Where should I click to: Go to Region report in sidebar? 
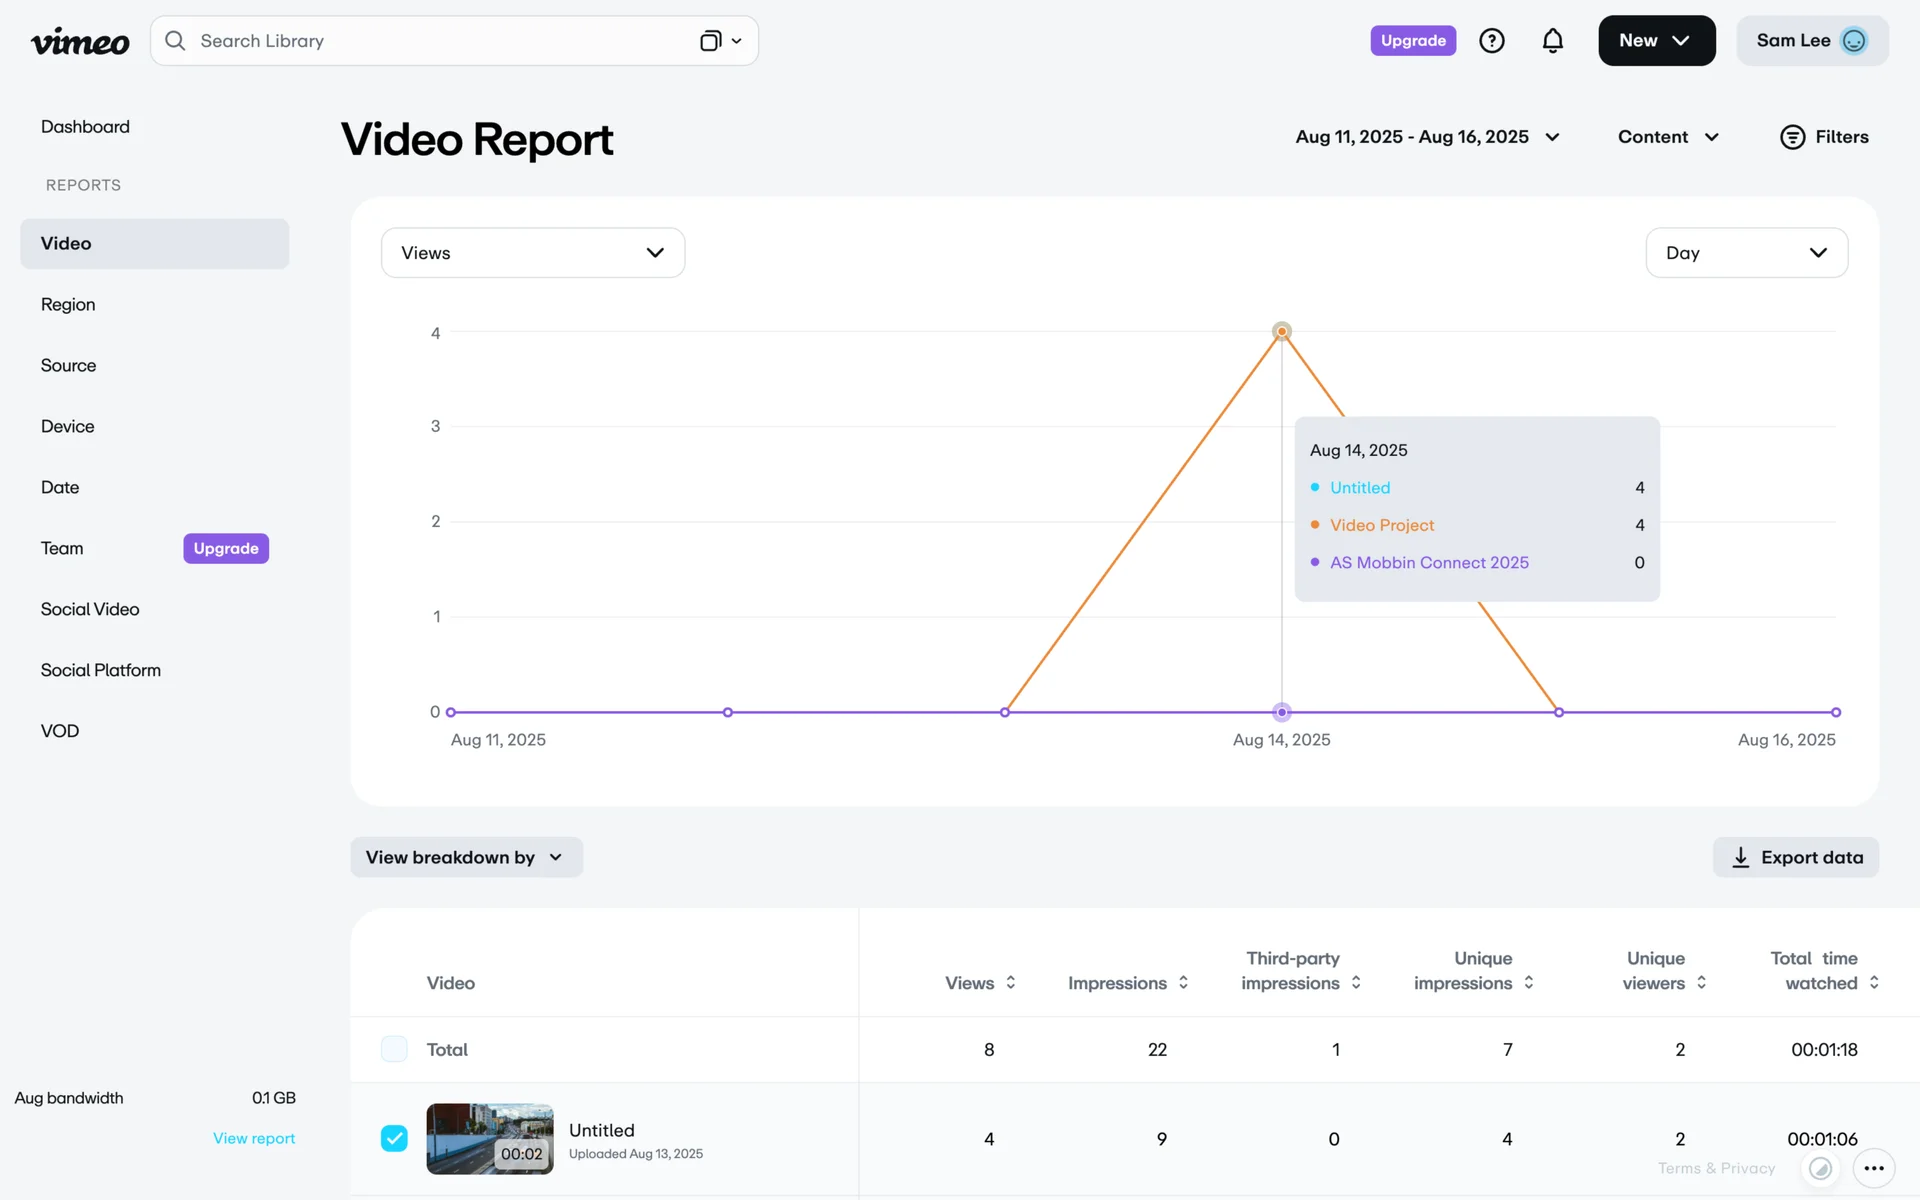(x=68, y=304)
